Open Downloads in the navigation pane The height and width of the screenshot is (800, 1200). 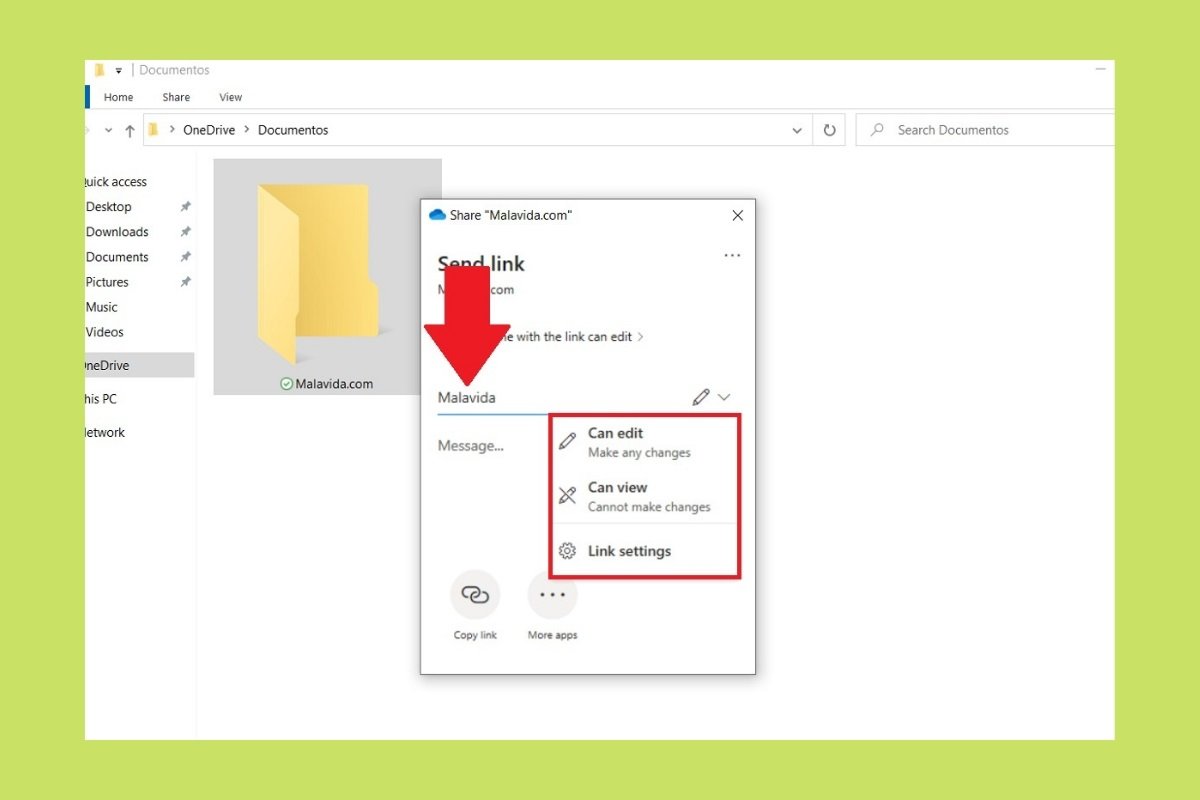[117, 232]
